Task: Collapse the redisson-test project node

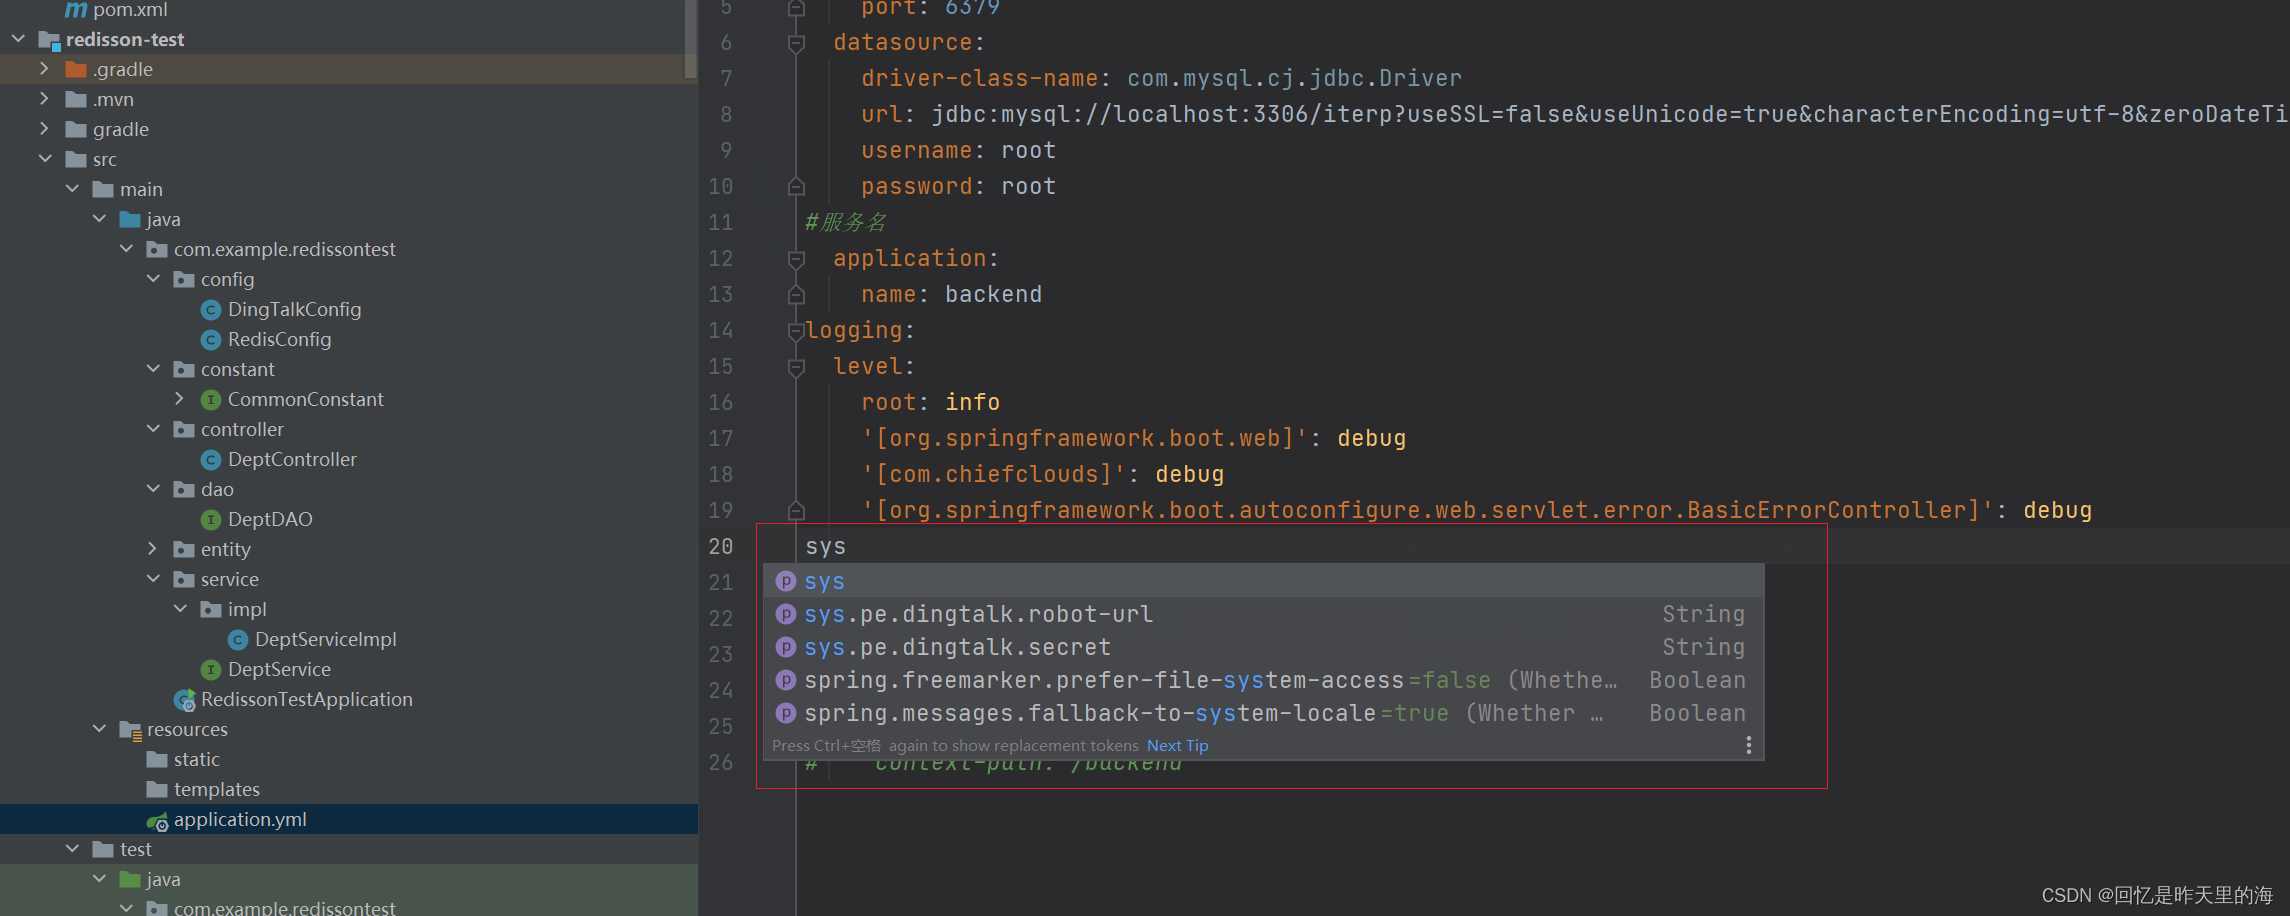Action: [x=18, y=39]
